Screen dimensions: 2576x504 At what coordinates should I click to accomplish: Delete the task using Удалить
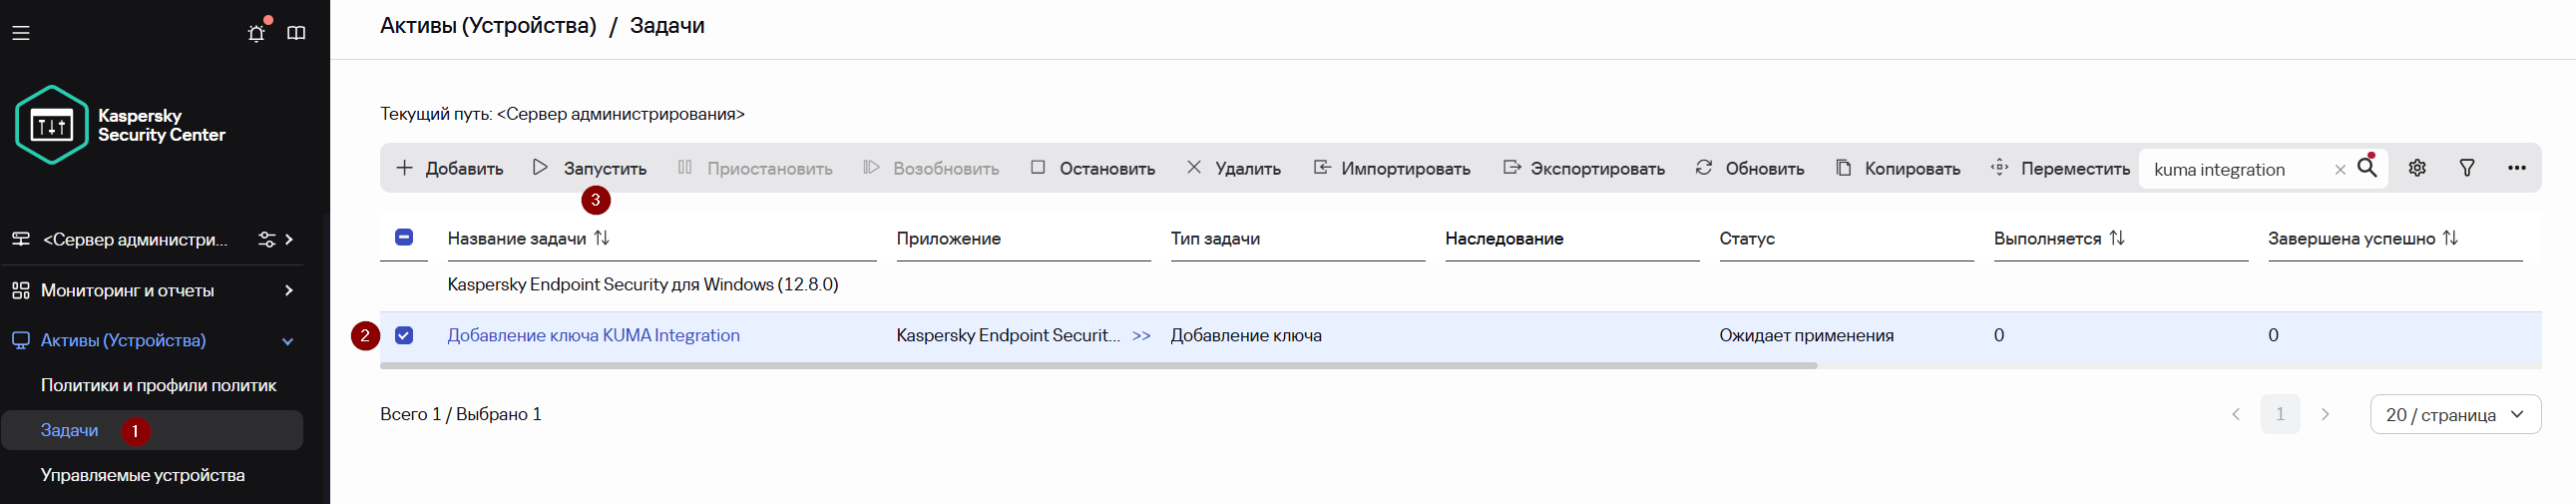pyautogui.click(x=1233, y=168)
